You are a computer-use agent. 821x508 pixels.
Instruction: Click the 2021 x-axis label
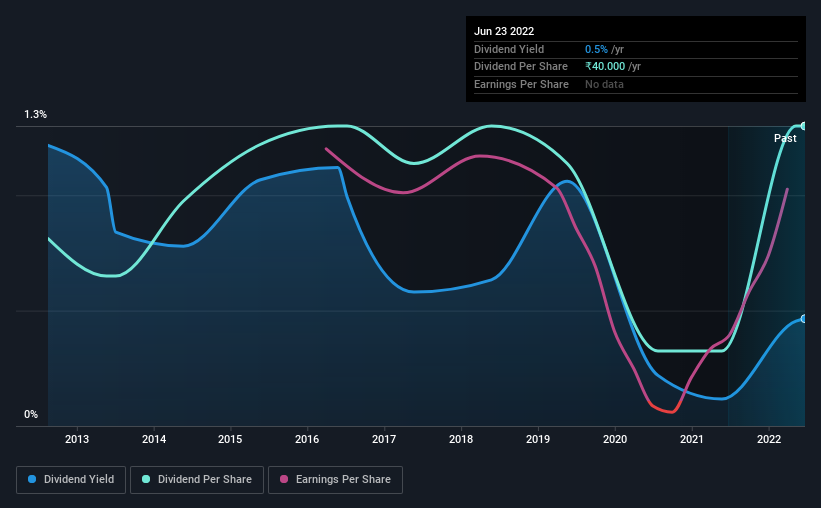pos(692,439)
